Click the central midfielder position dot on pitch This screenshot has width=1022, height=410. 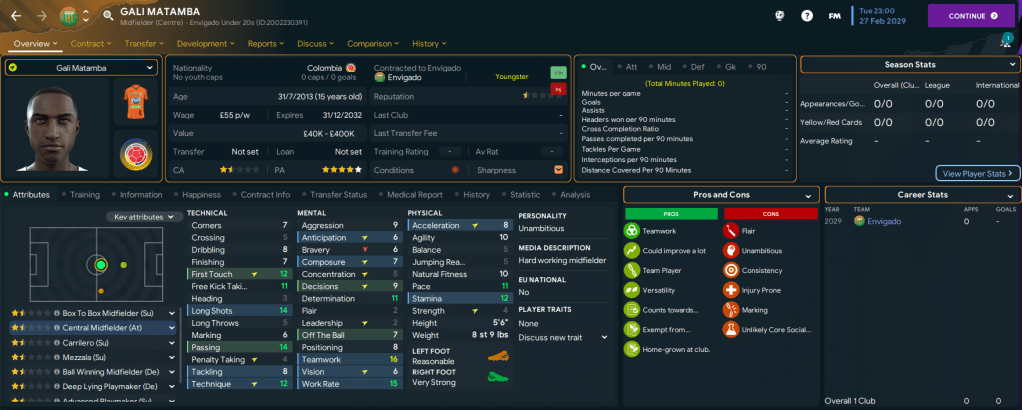[100, 265]
